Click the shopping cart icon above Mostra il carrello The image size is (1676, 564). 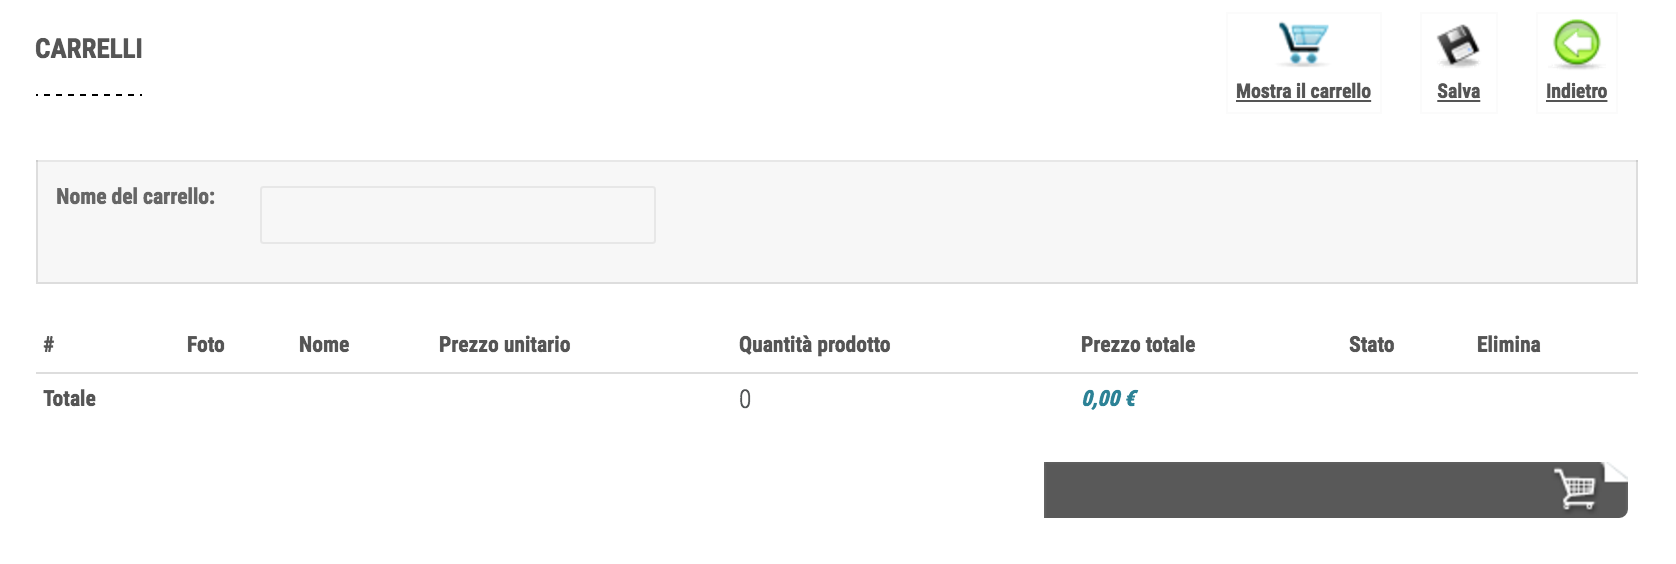pos(1303,44)
